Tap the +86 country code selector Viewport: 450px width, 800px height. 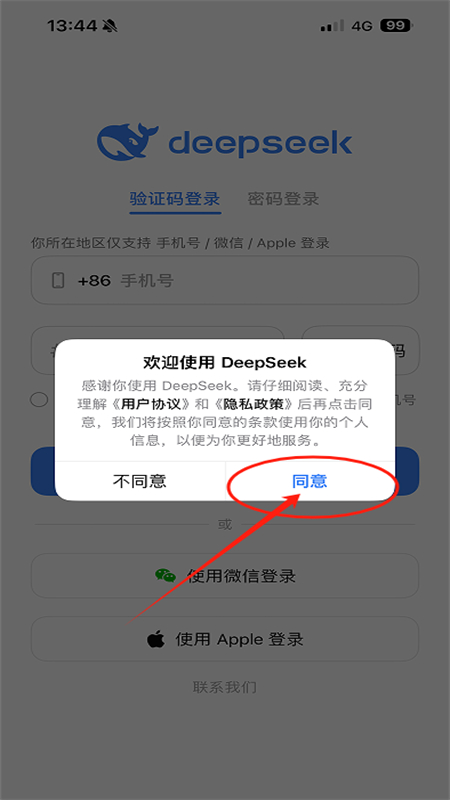[94, 281]
